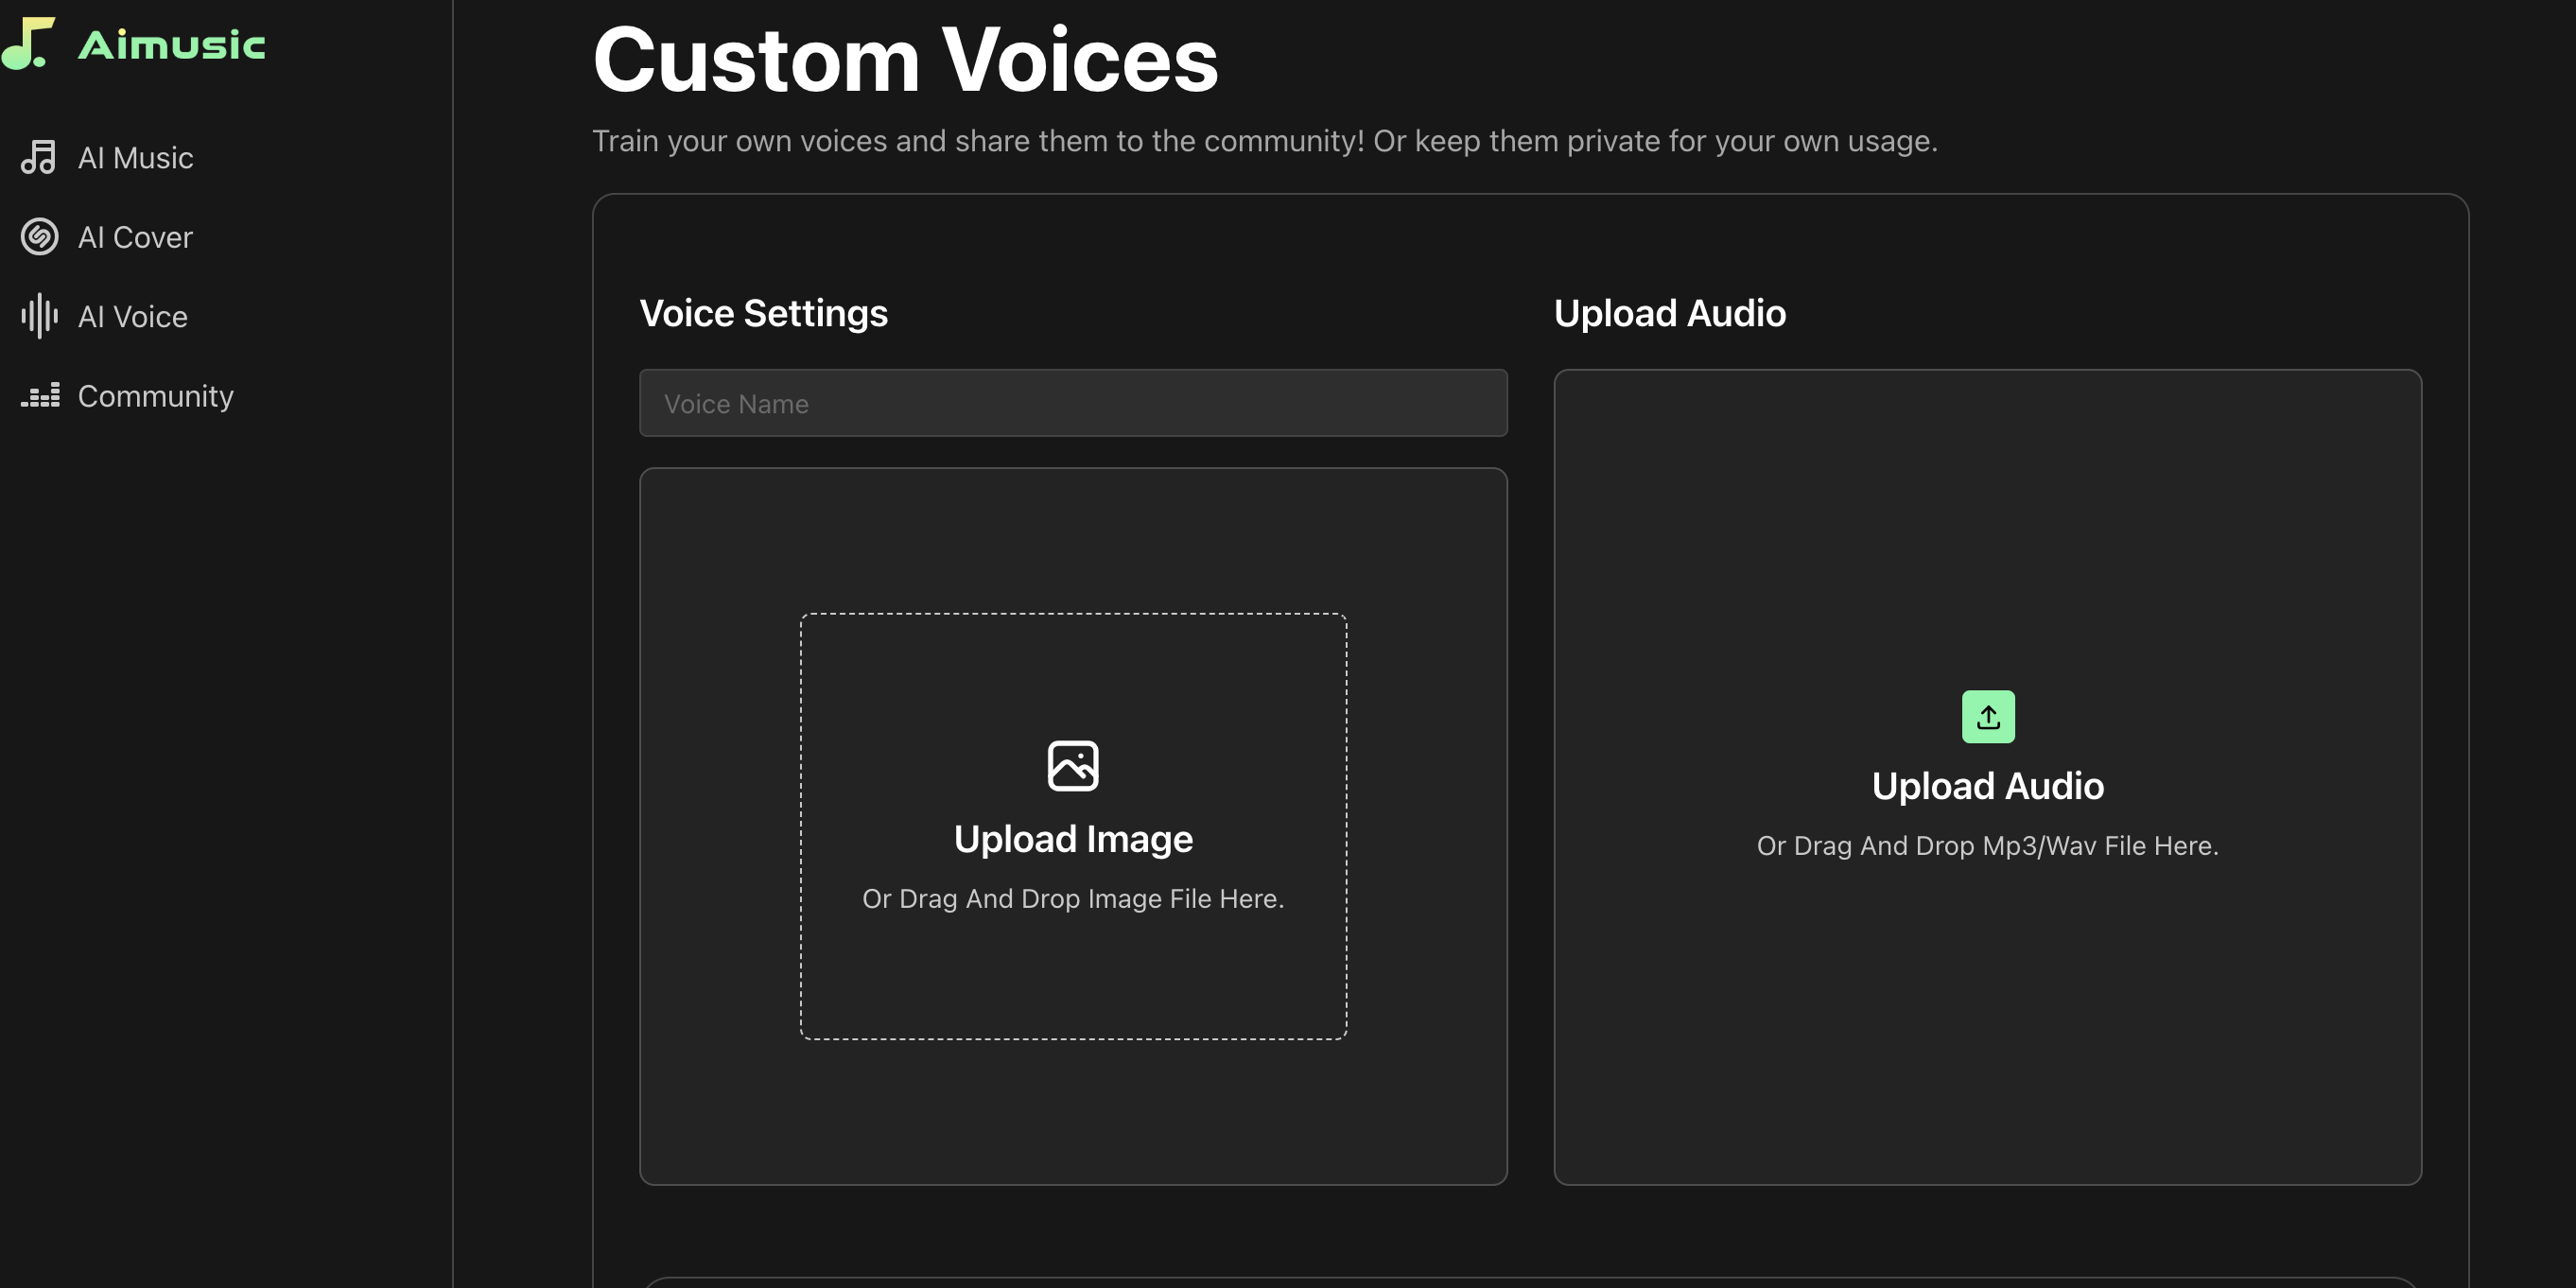2576x1288 pixels.
Task: Click the AI Music sidebar icon
Action: coord(40,156)
